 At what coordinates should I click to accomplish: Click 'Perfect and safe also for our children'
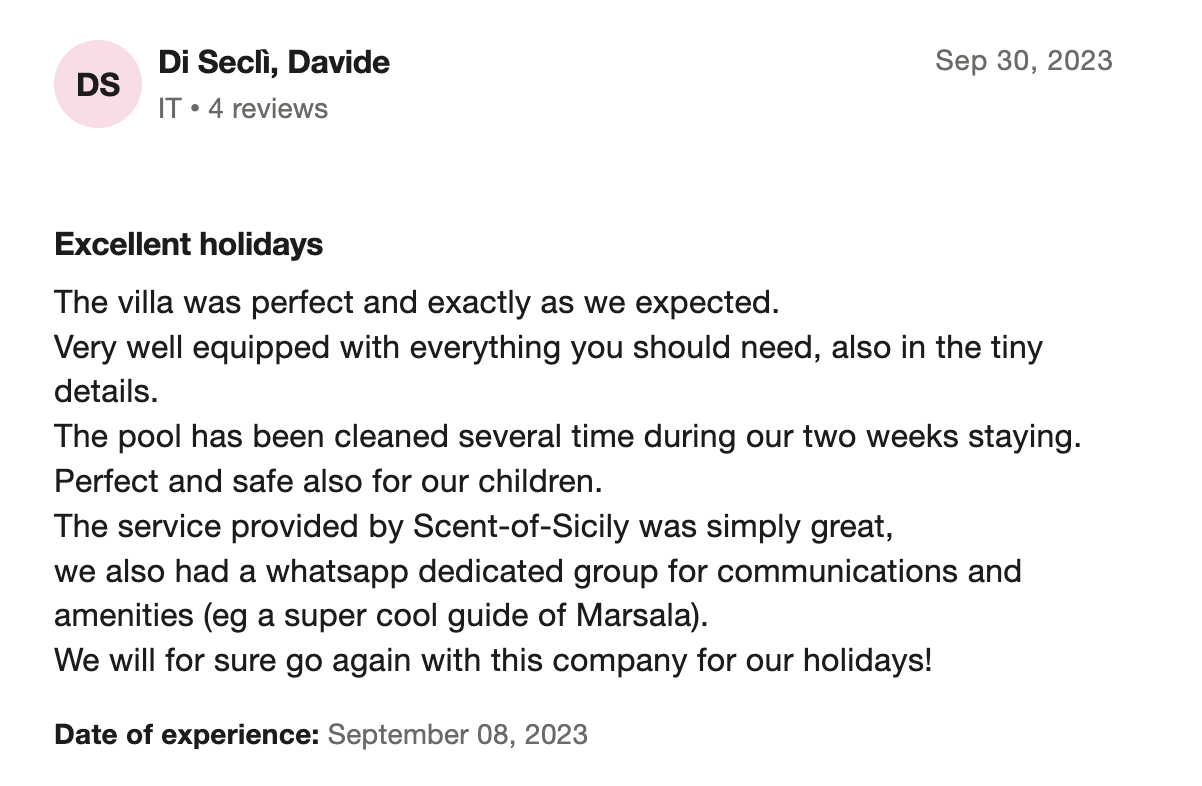click(328, 481)
